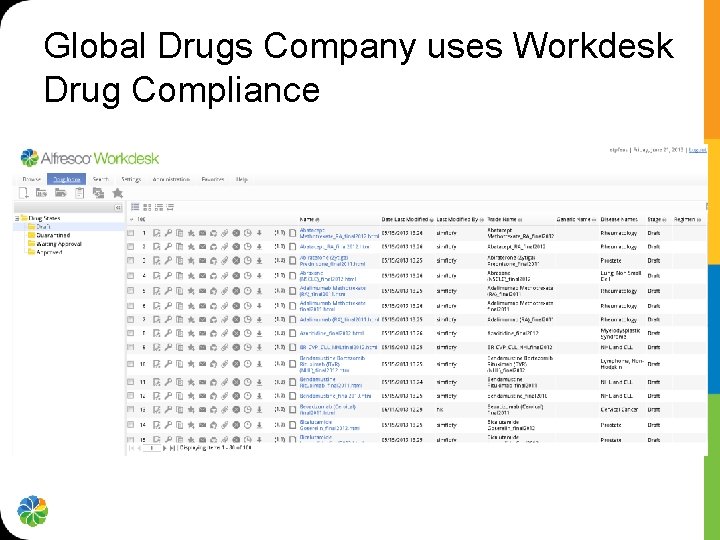Sort by Last Modified By column
Image resolution: width=720 pixels, height=540 pixels.
tap(460, 220)
